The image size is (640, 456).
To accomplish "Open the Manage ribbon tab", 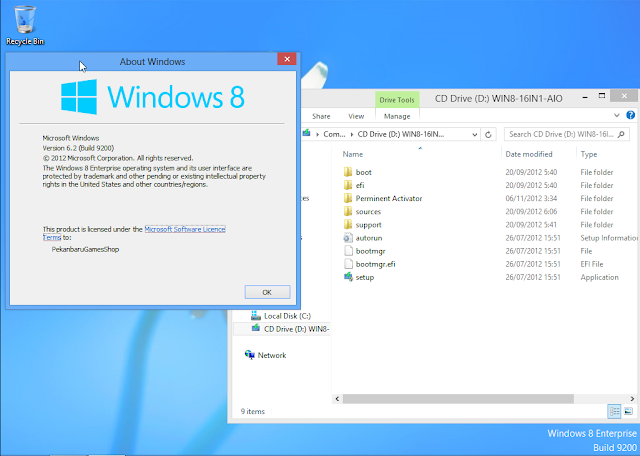I will point(397,116).
